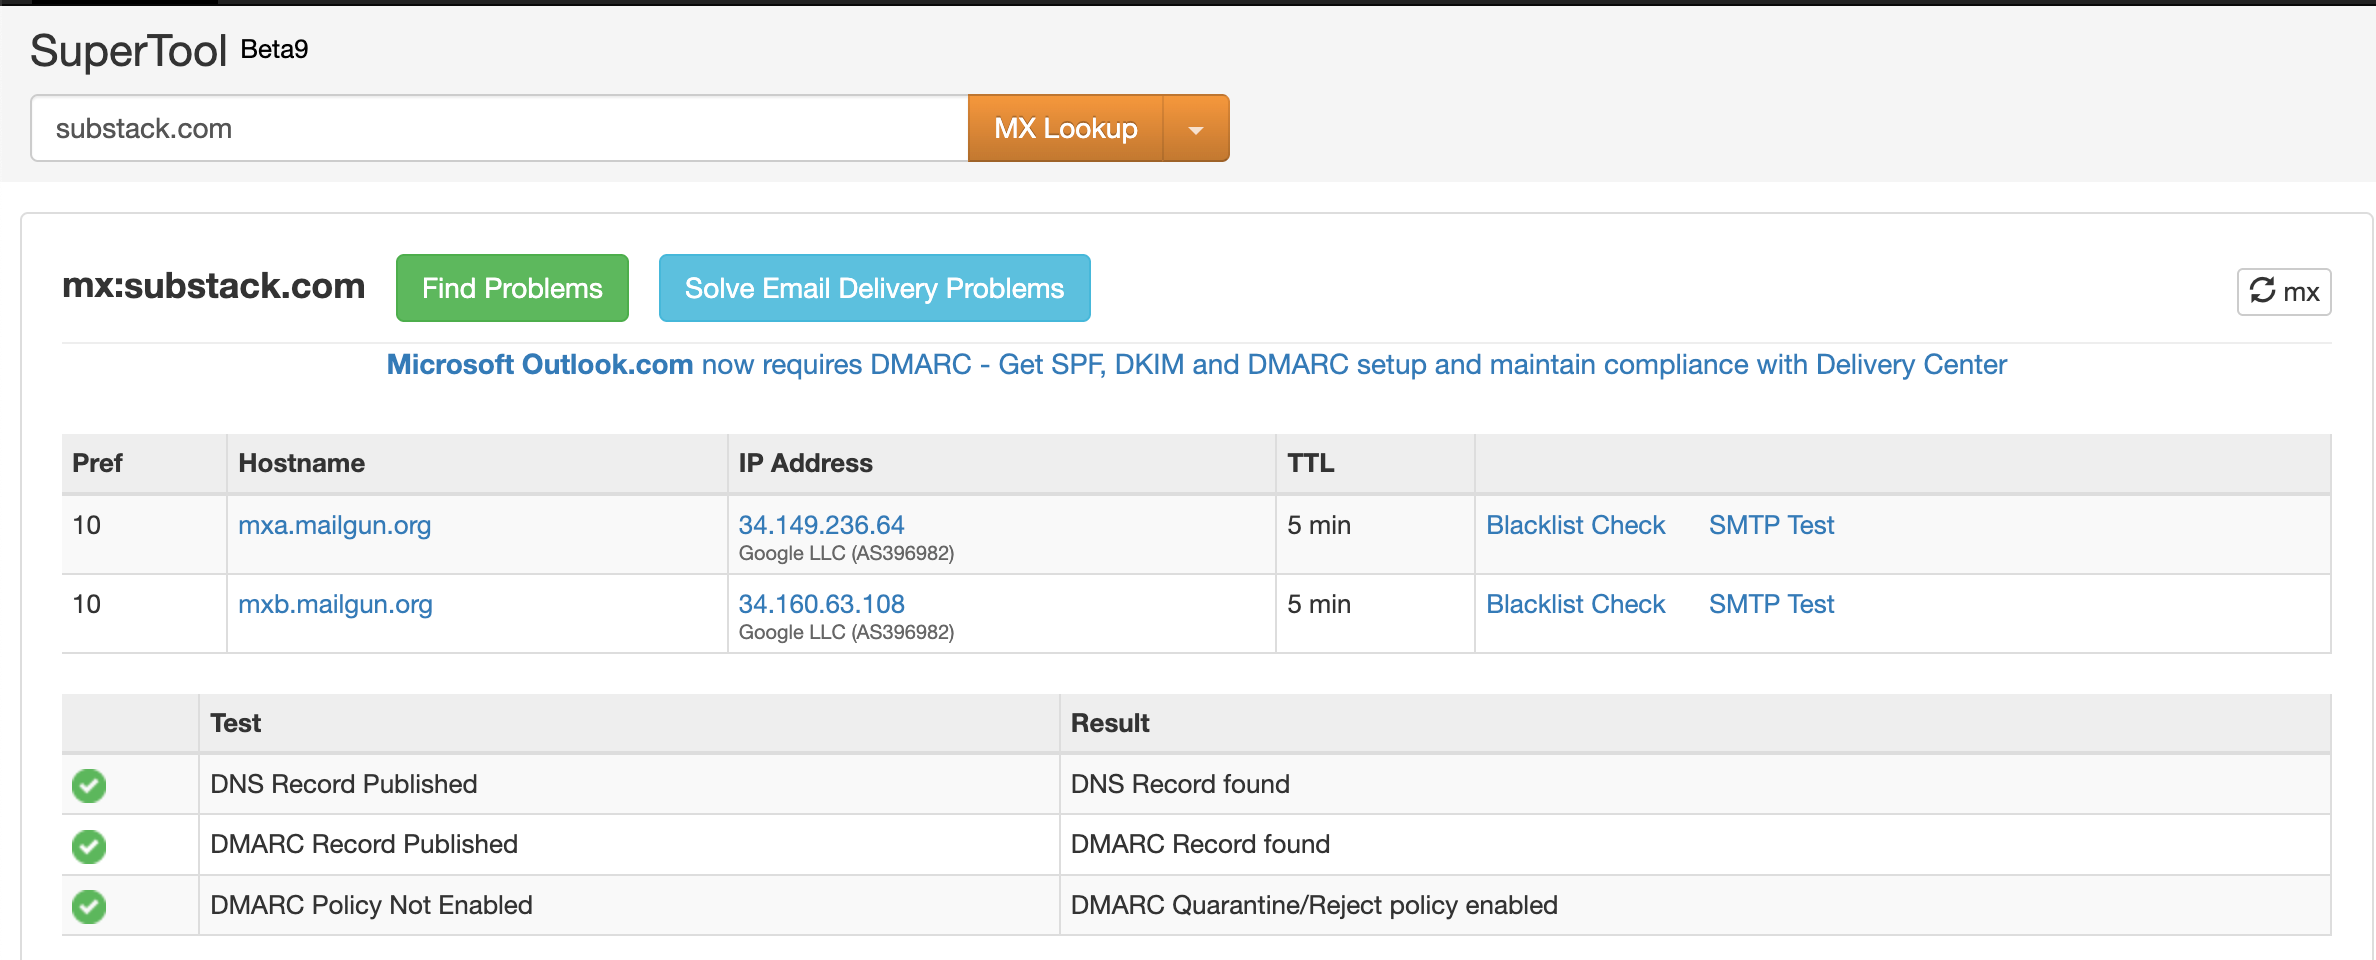Click Google LLC (AS396982) under 34.149.236.64

[846, 553]
